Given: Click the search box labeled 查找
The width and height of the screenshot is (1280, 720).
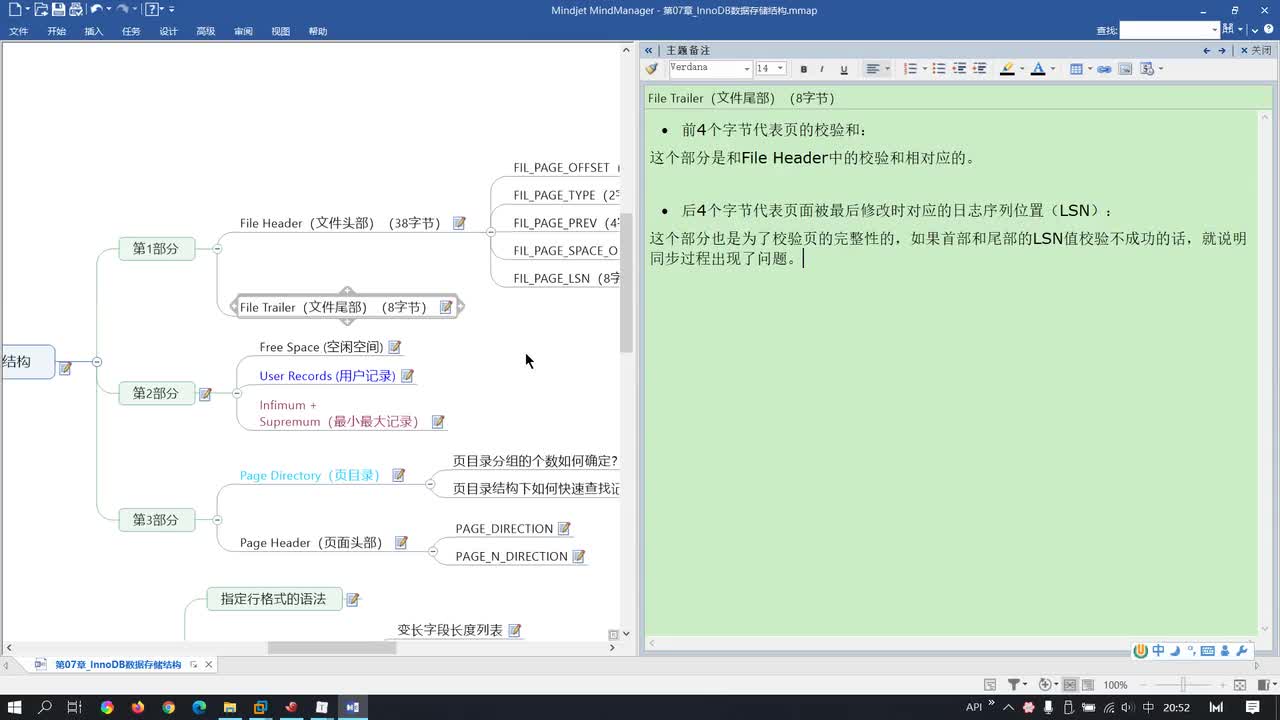Looking at the screenshot, I should [x=1169, y=30].
